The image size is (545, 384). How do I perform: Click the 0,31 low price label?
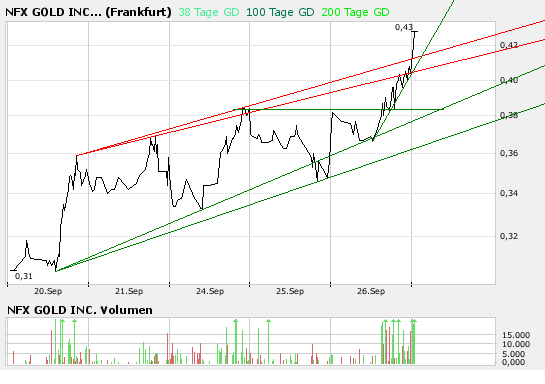[24, 276]
